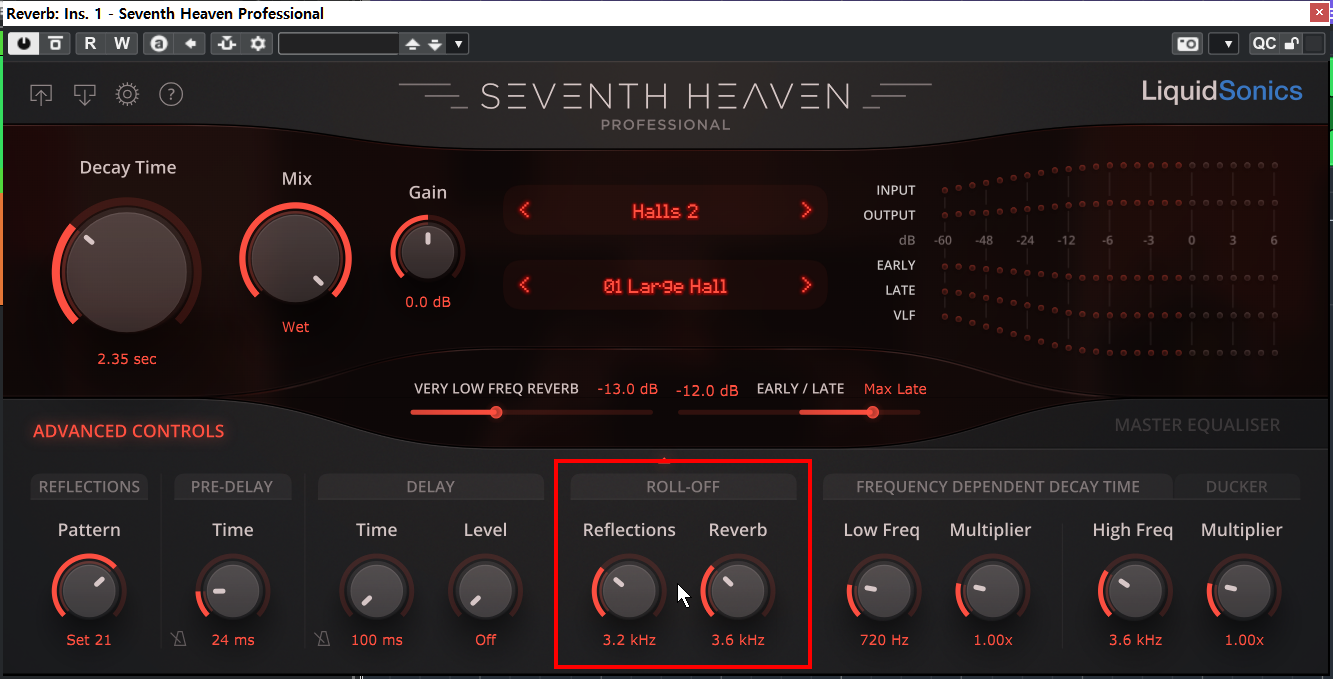Click the Delay Level knob
The image size is (1333, 679).
pos(485,591)
